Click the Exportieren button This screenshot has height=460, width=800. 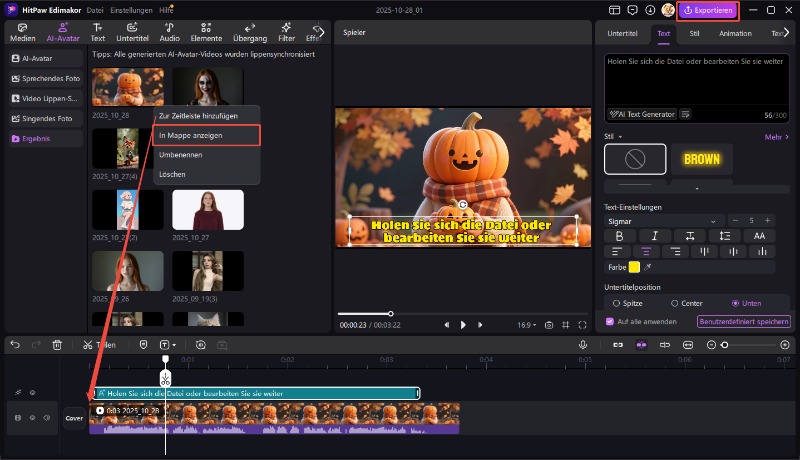click(708, 10)
